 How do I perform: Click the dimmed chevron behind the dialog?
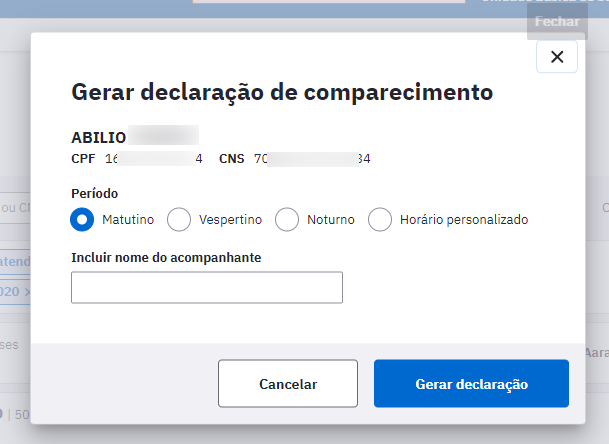[x=27, y=292]
